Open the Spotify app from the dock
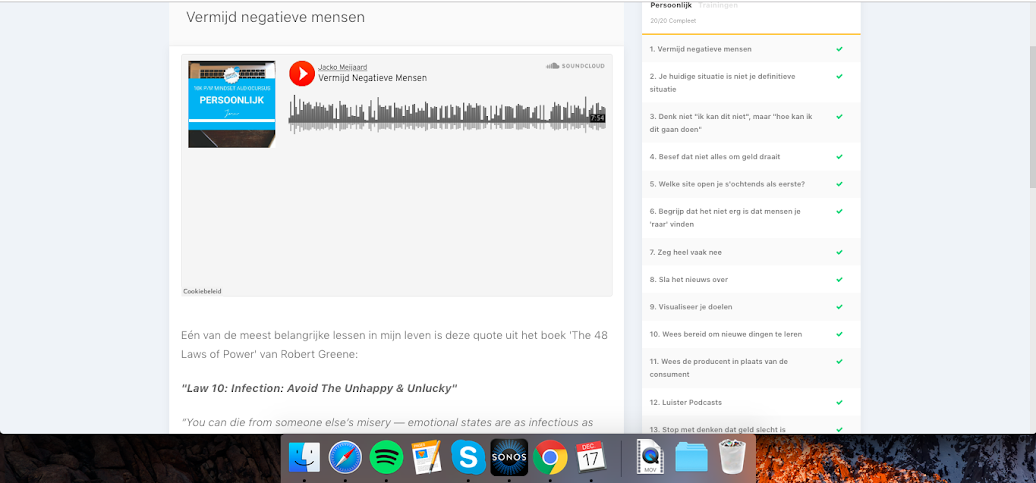Screen dimensions: 1036x483 (x=386, y=457)
